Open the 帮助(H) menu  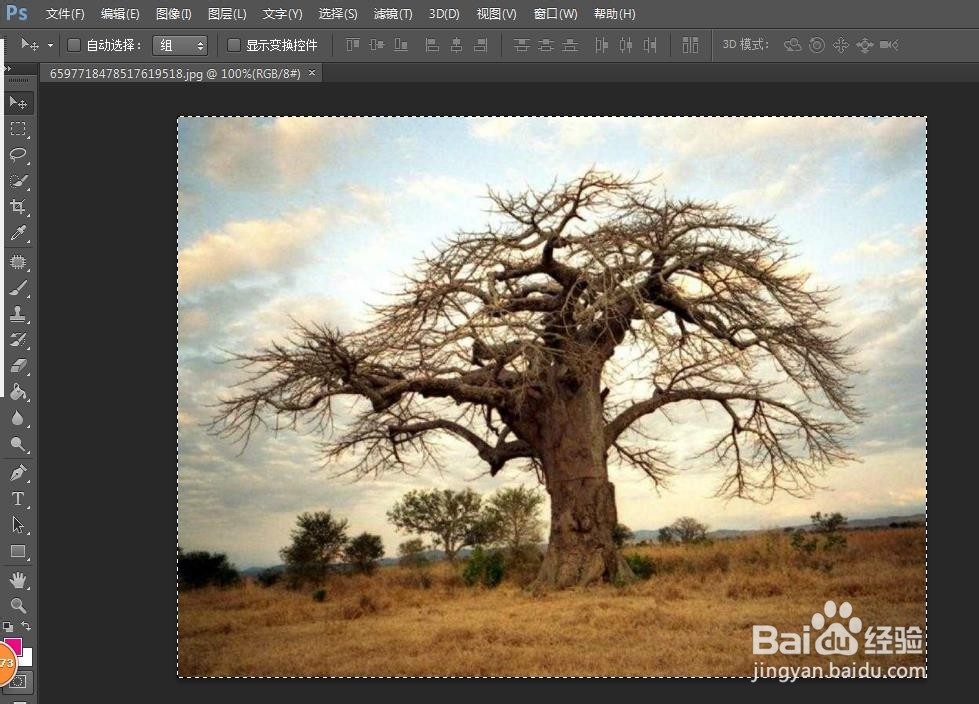614,14
